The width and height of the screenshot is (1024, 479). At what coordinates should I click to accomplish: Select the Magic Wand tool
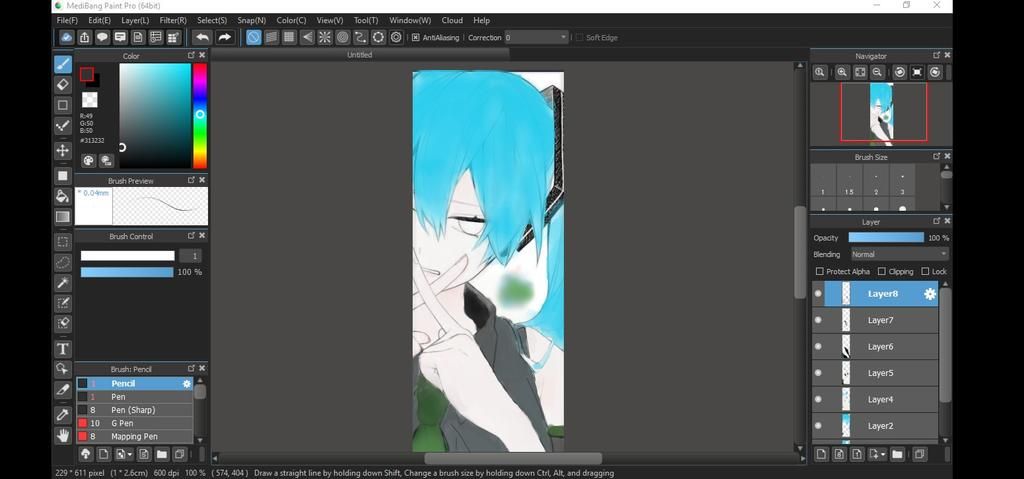pyautogui.click(x=63, y=282)
